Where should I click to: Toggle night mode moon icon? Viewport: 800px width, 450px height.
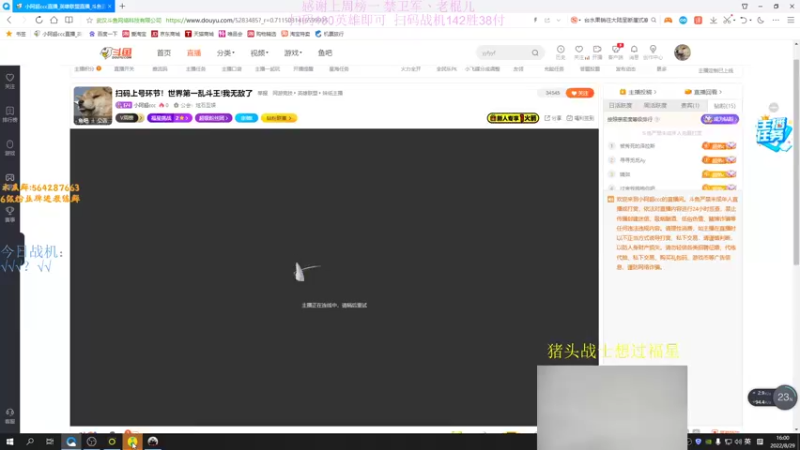click(761, 20)
